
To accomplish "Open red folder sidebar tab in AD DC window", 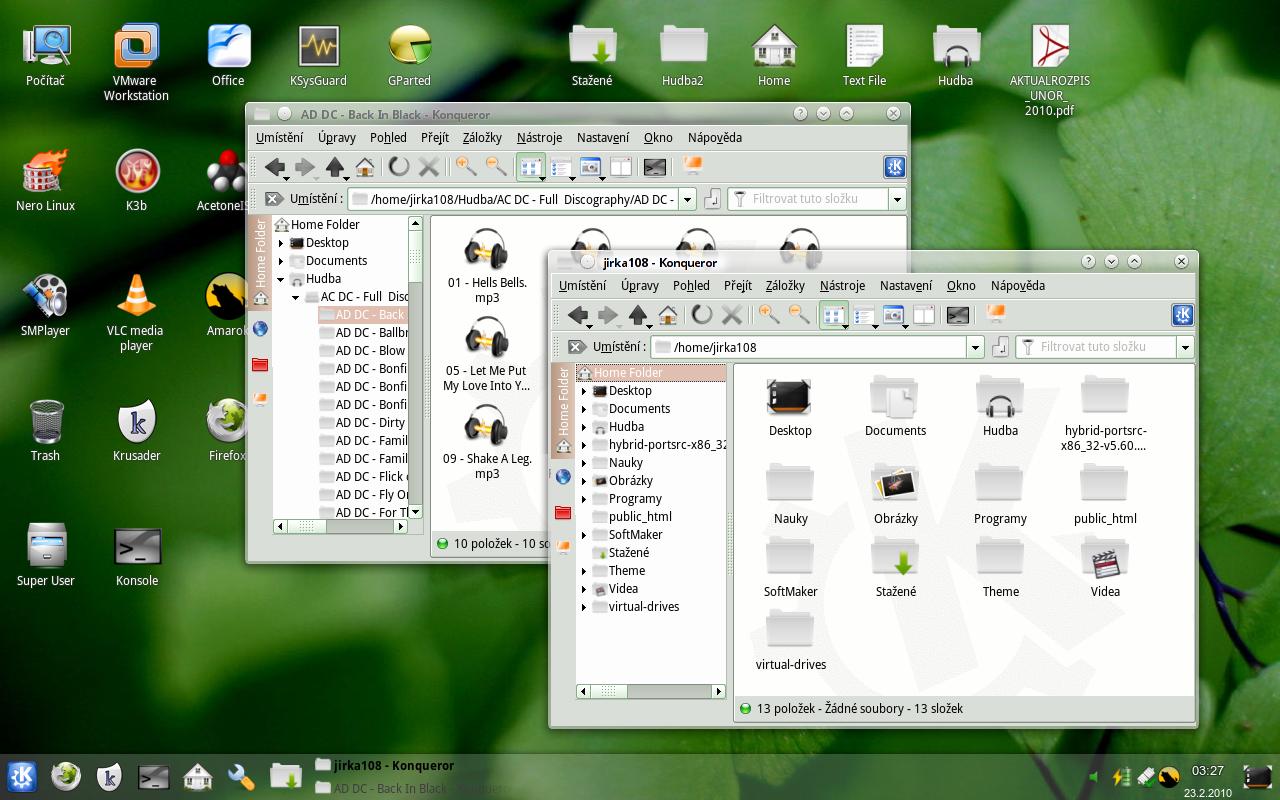I will point(260,364).
